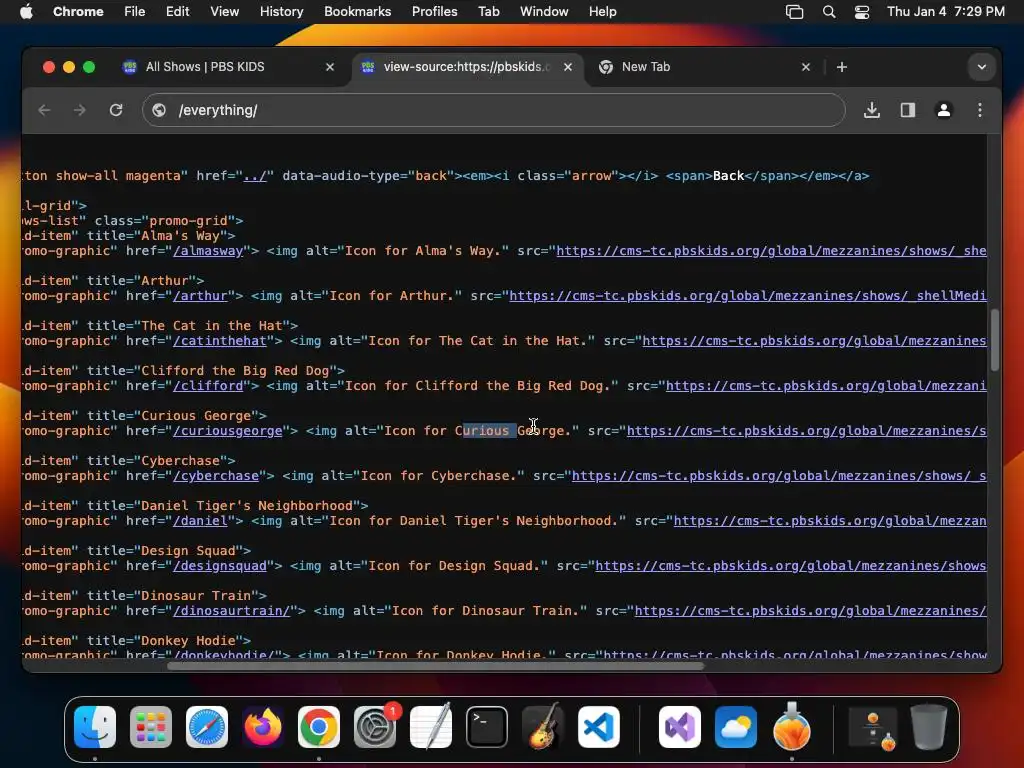Viewport: 1024px width, 768px height.
Task: Open the Profiles menu
Action: coord(434,12)
